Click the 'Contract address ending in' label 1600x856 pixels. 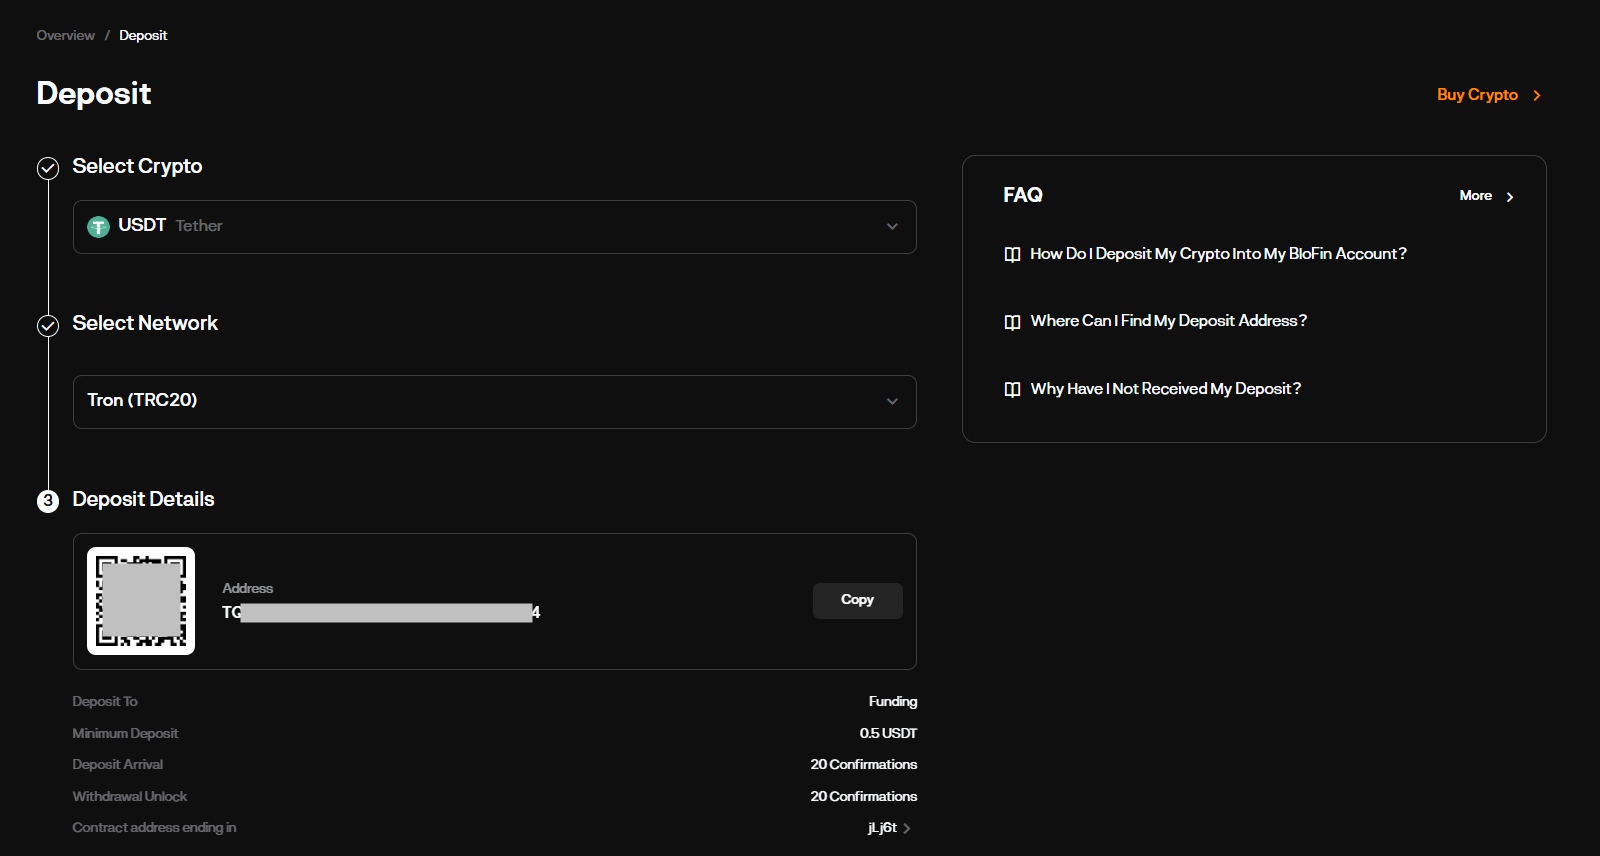point(154,828)
